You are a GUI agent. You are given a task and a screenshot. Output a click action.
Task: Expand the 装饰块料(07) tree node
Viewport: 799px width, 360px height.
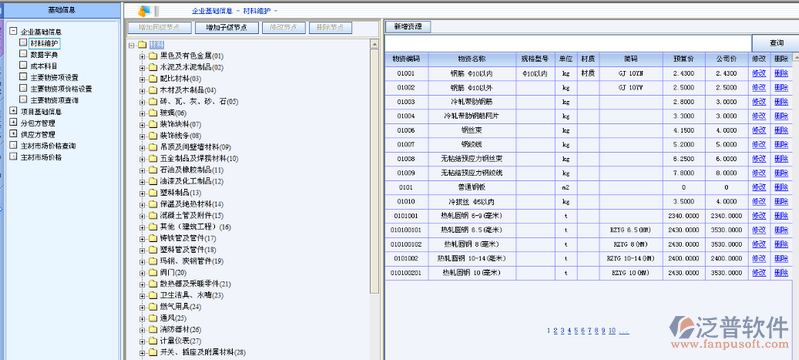tap(142, 124)
